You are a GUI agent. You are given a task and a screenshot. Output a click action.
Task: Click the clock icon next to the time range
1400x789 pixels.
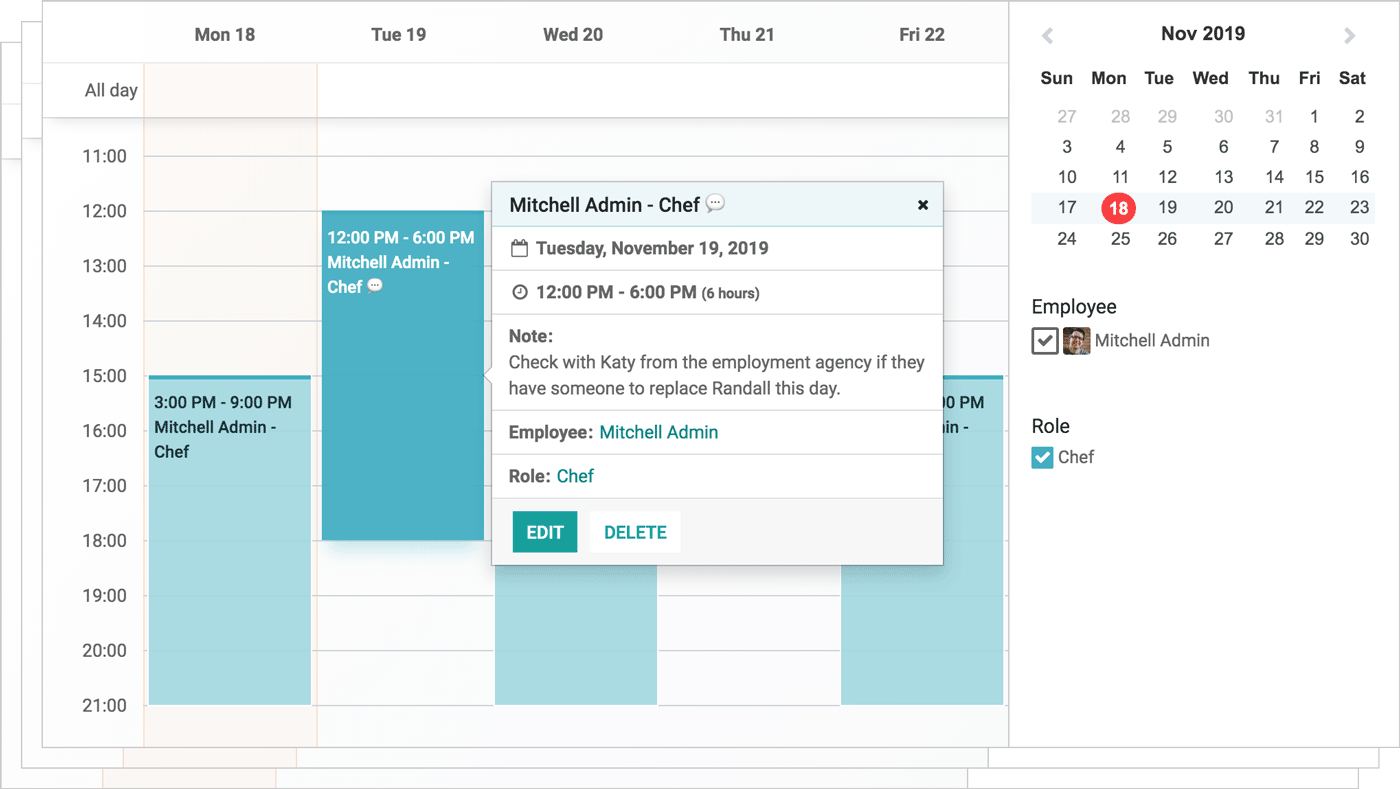[x=520, y=292]
